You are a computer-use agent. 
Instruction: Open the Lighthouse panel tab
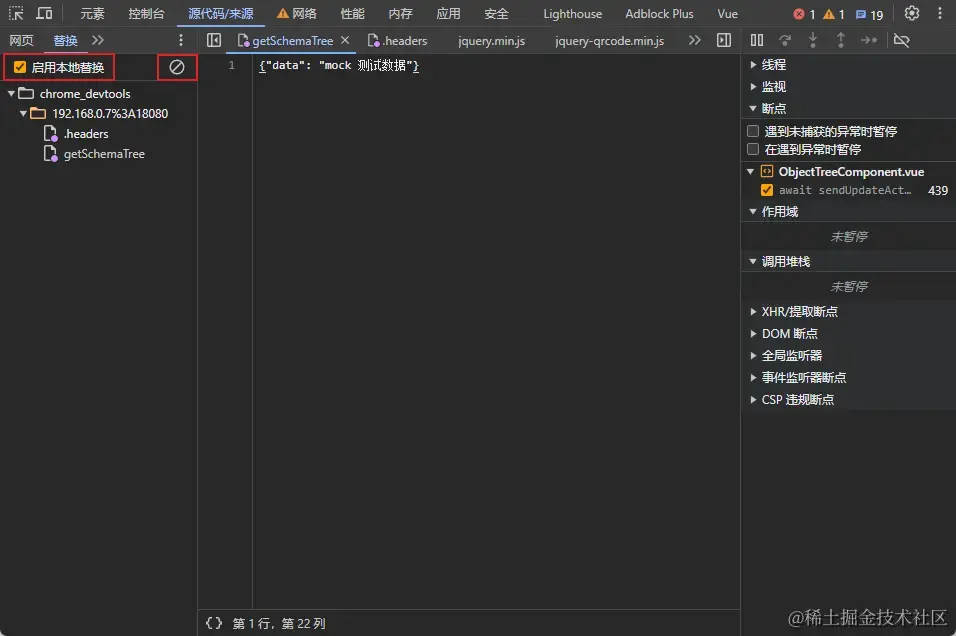click(573, 13)
